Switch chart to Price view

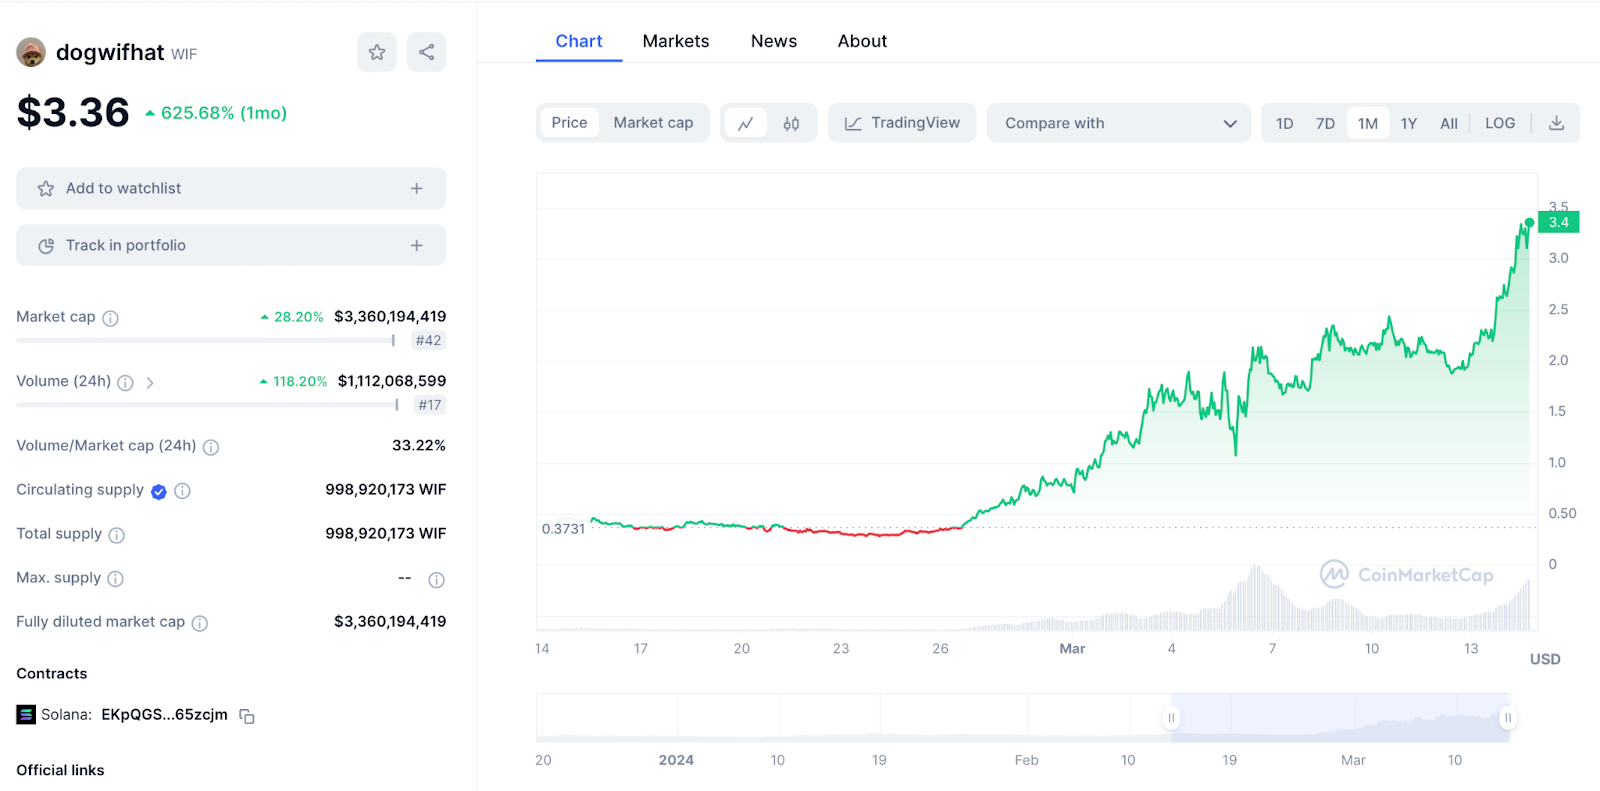point(570,123)
